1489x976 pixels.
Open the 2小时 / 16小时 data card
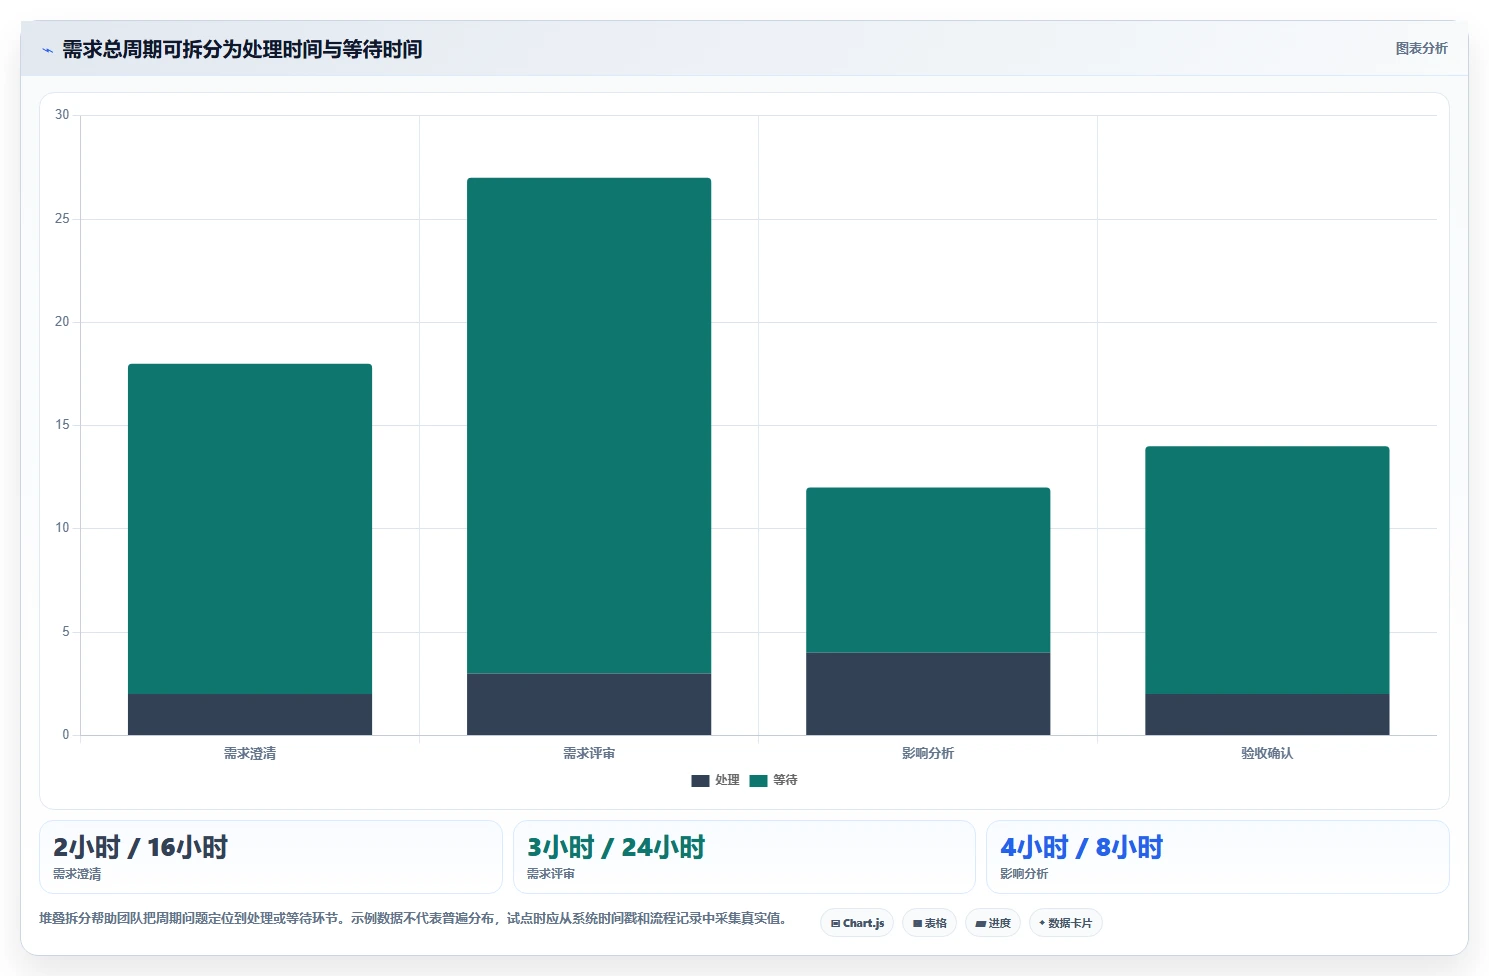(x=270, y=857)
